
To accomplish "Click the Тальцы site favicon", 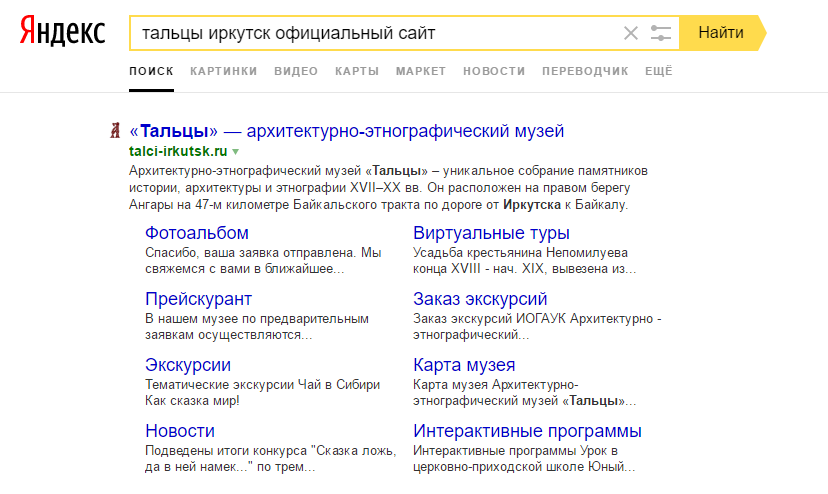I will [115, 131].
